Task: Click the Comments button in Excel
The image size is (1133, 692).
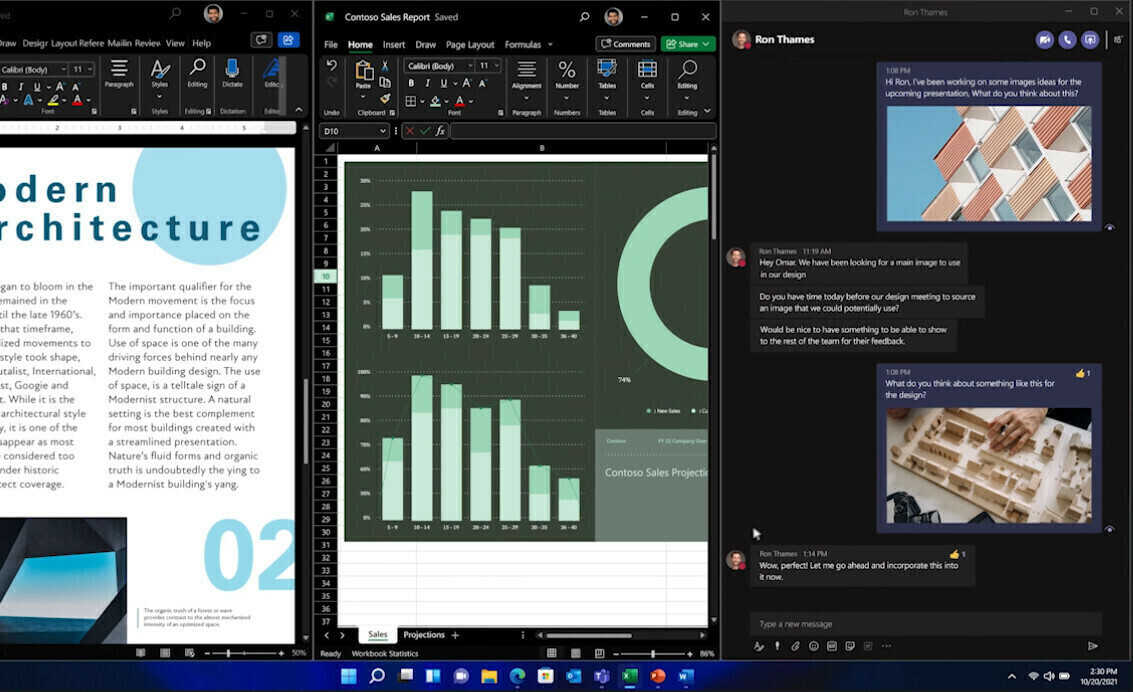Action: [625, 44]
